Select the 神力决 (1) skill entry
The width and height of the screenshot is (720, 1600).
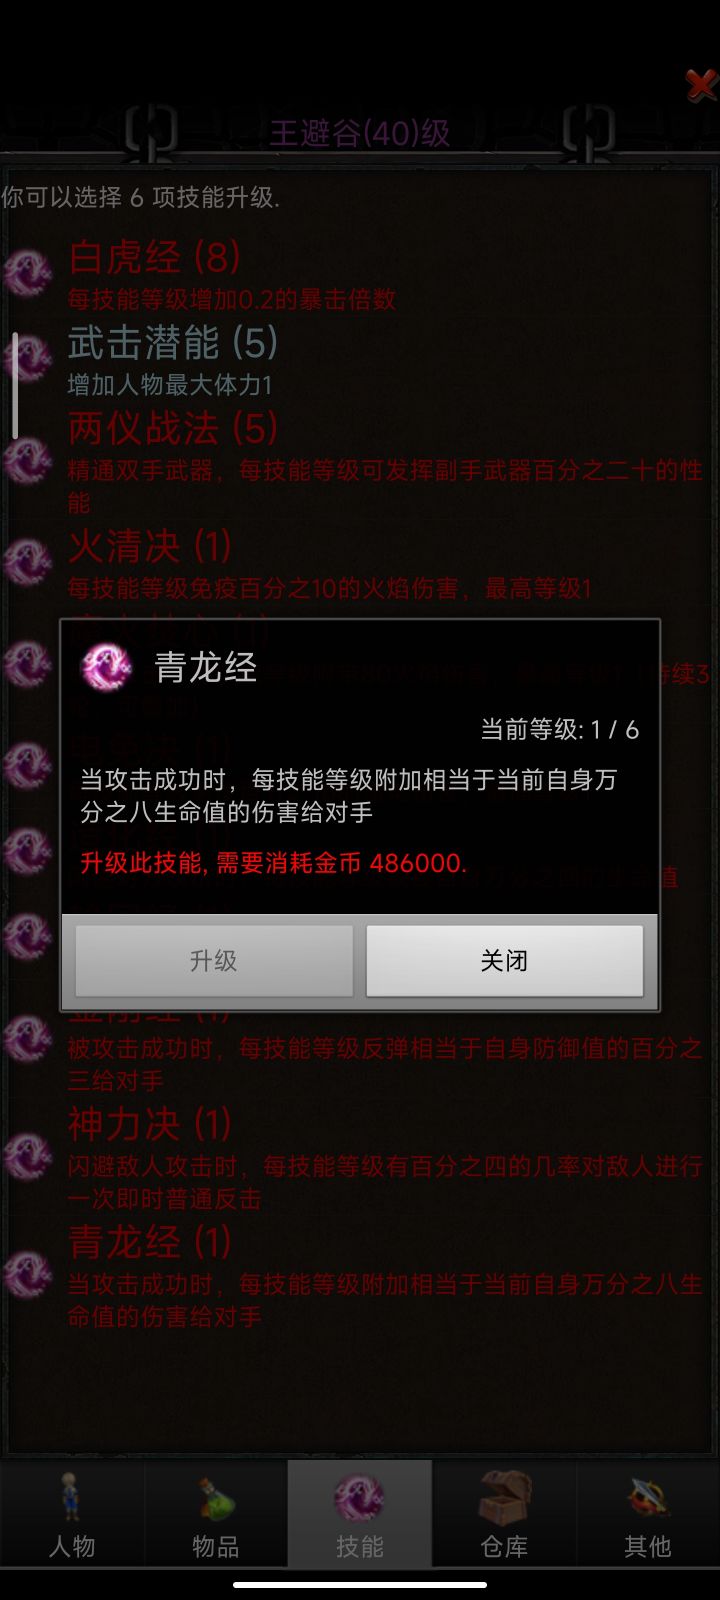point(360,1157)
